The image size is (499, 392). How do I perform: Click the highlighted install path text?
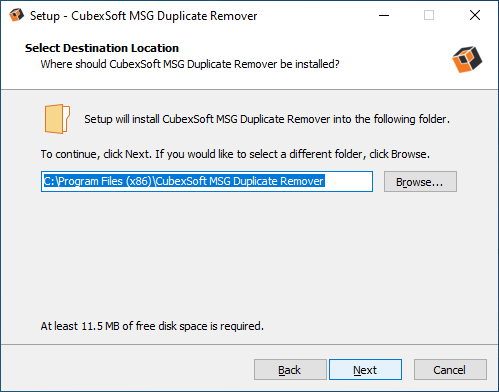184,181
